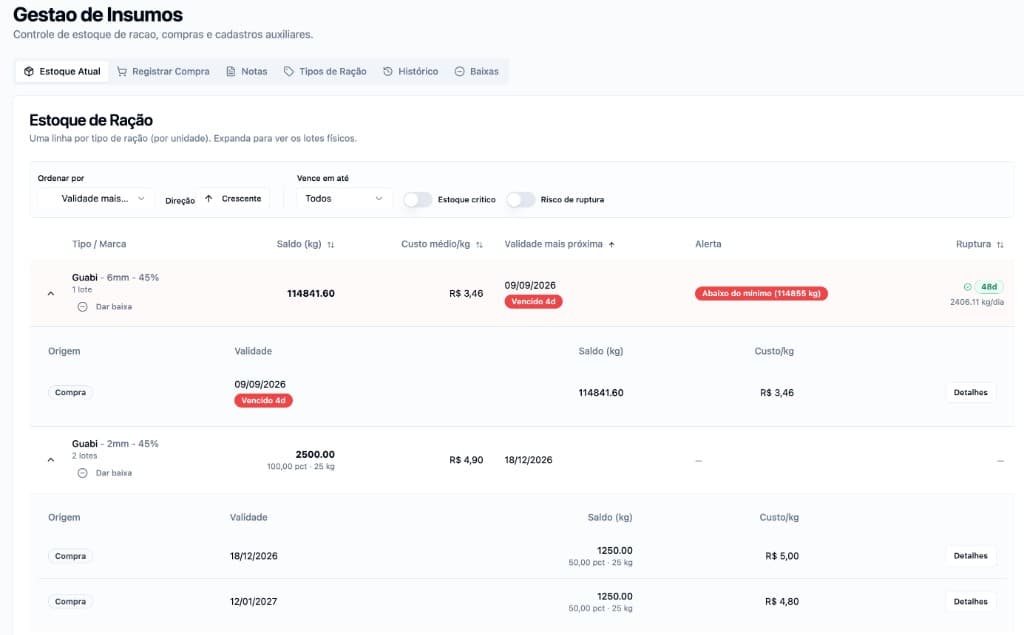This screenshot has height=635, width=1024.
Task: Click the R$ 4,90 average cost value
Action: point(466,460)
